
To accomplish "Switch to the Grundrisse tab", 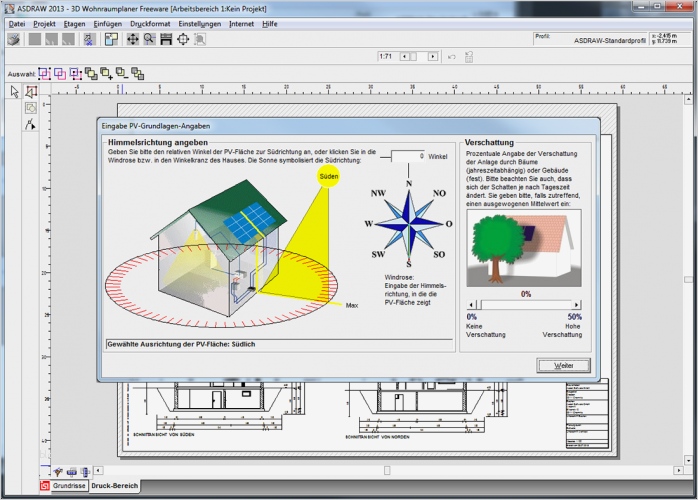I will coord(69,486).
